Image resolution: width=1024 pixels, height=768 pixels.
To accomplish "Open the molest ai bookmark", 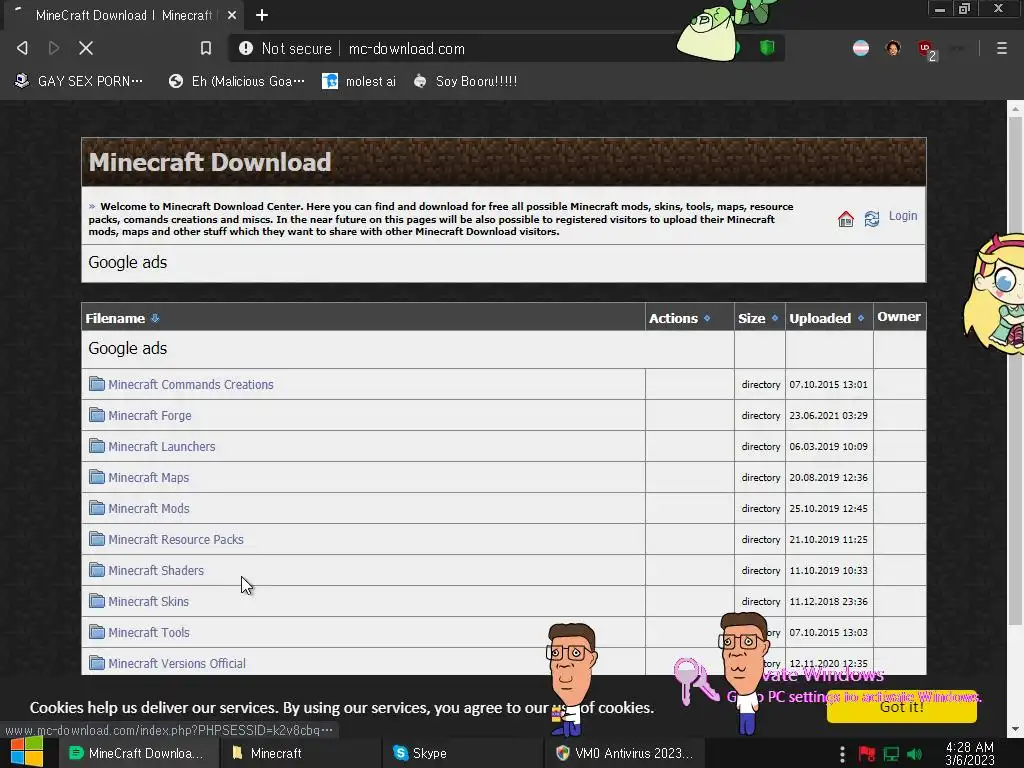I will (359, 81).
